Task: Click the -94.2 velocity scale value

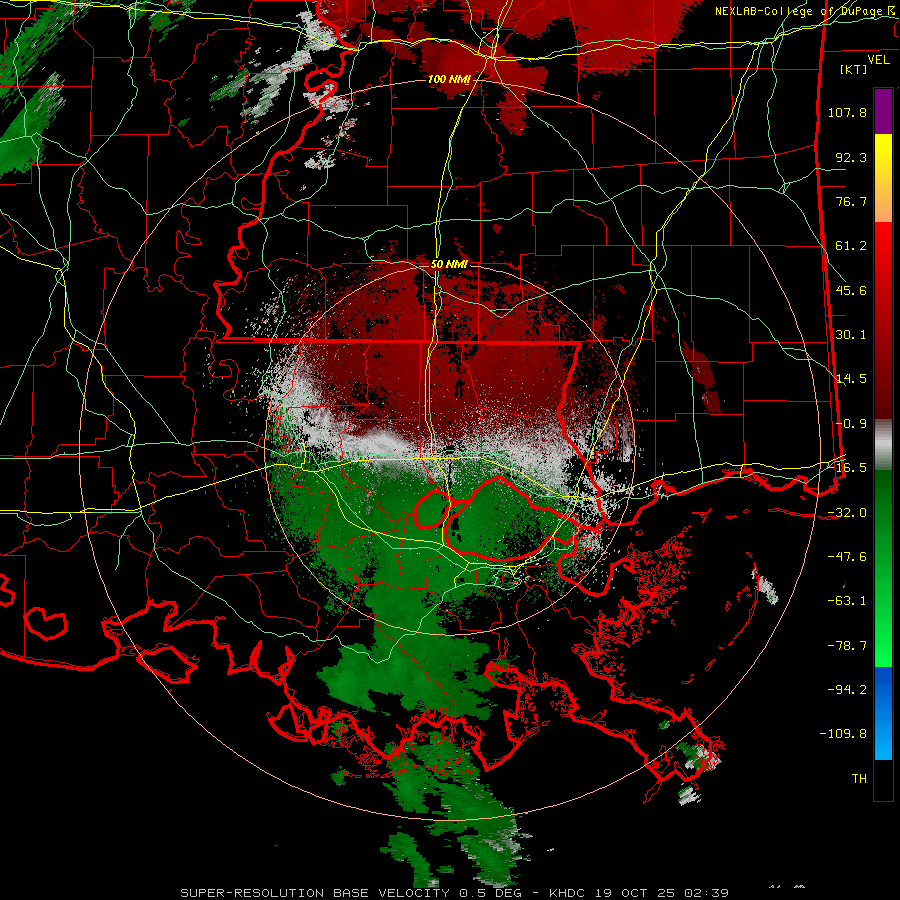Action: pyautogui.click(x=847, y=689)
